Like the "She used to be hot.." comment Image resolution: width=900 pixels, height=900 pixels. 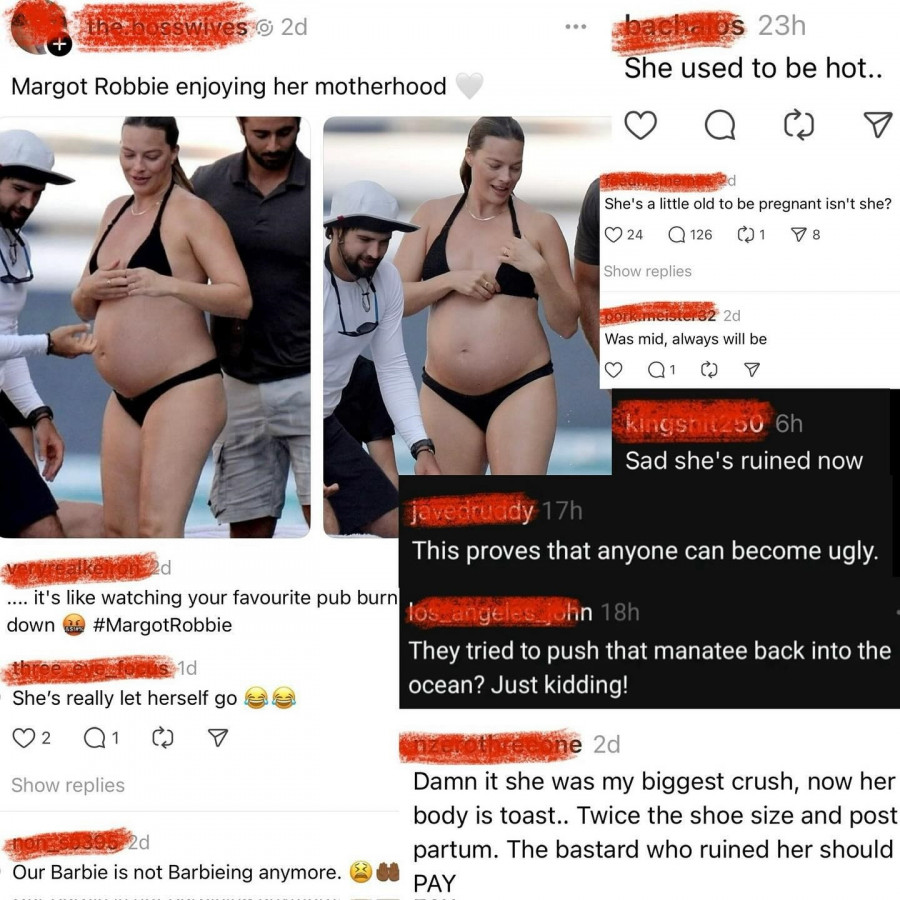coord(640,125)
